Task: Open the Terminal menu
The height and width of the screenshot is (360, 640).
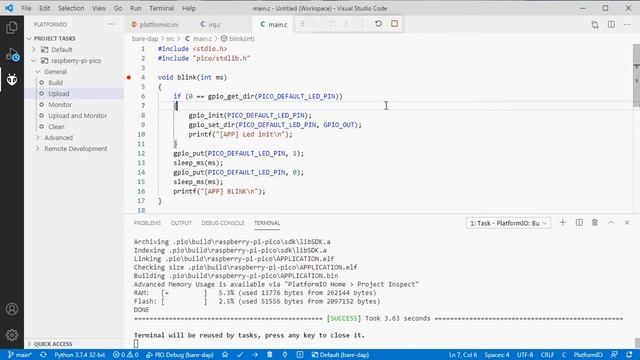Action: 162,8
